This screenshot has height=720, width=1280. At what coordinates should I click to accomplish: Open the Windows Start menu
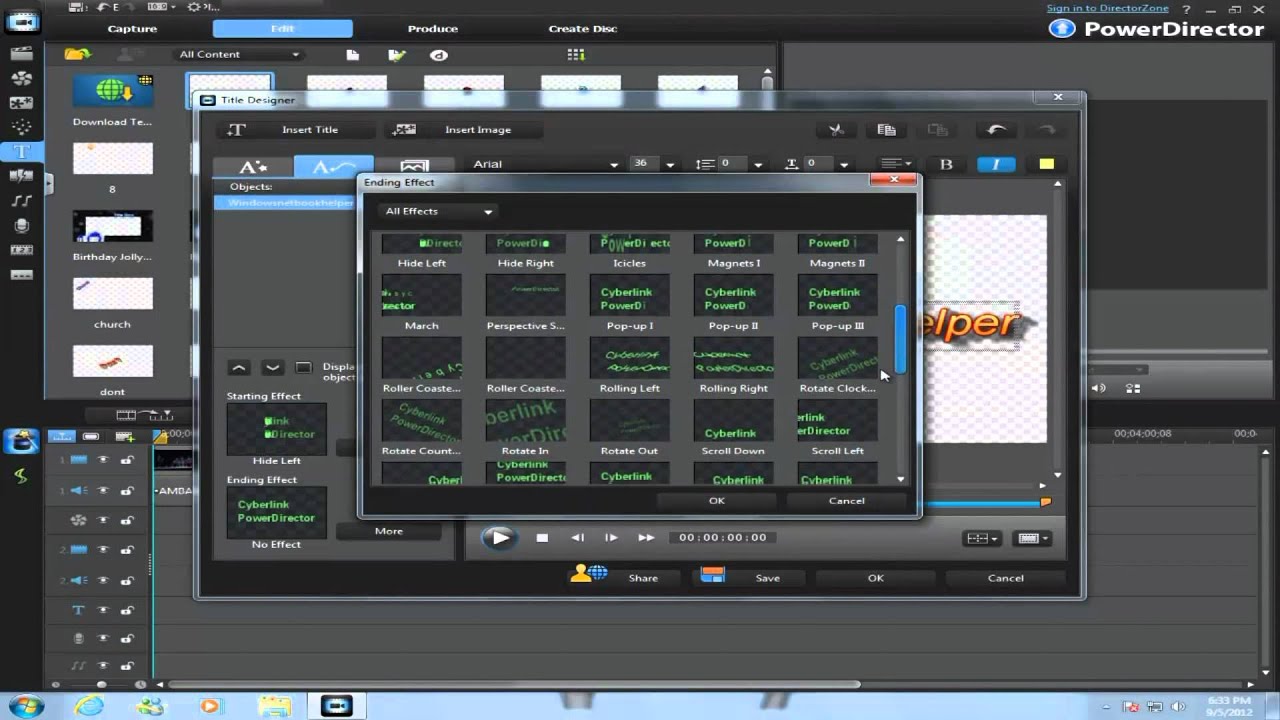(24, 706)
